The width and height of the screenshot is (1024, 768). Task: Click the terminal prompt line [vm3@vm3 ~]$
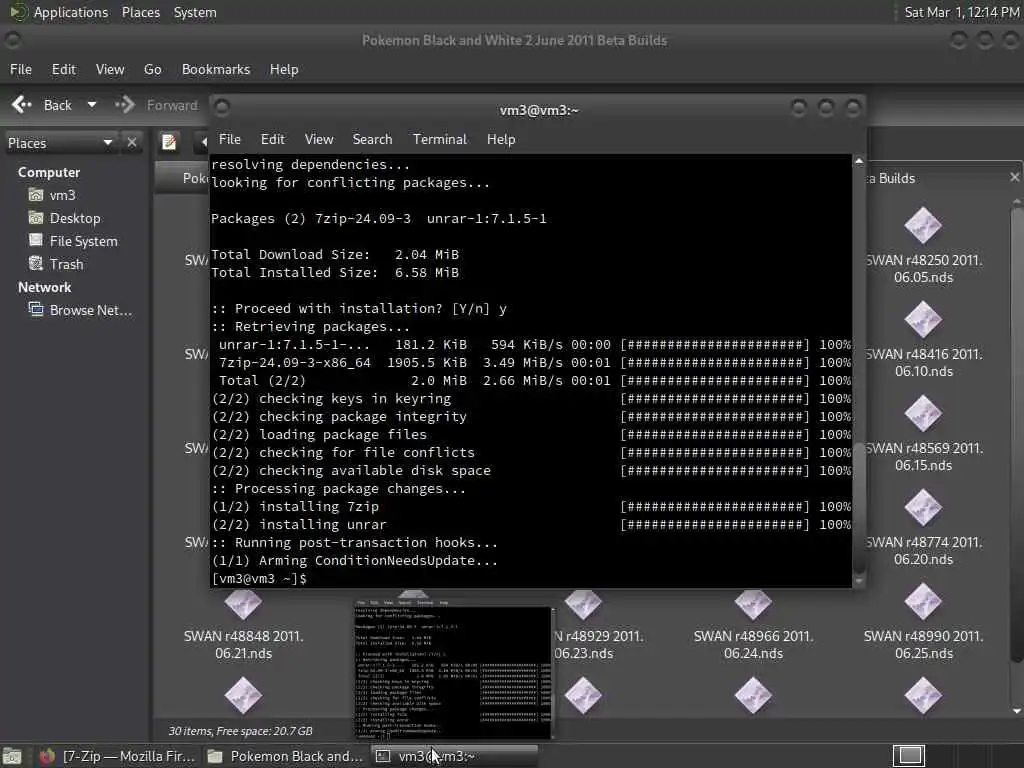259,579
